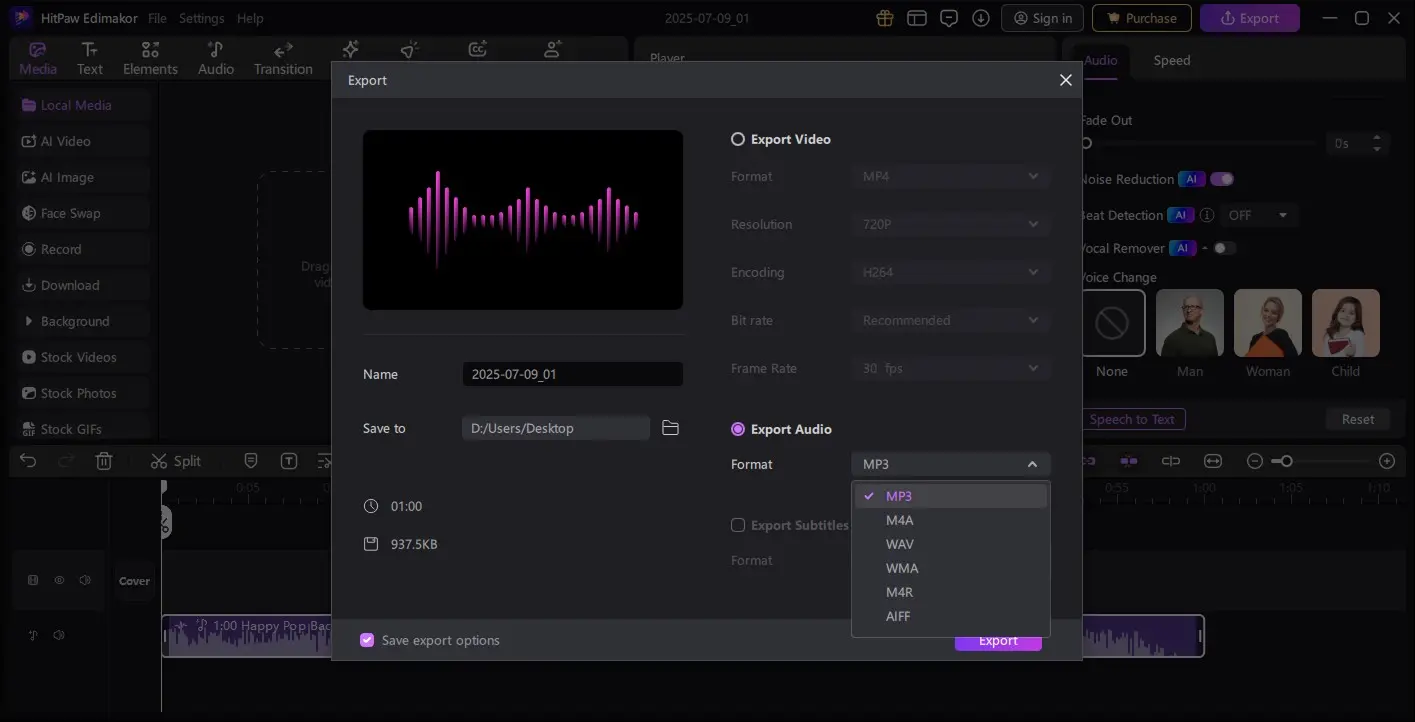Choose WAV from the audio format list

click(x=899, y=544)
